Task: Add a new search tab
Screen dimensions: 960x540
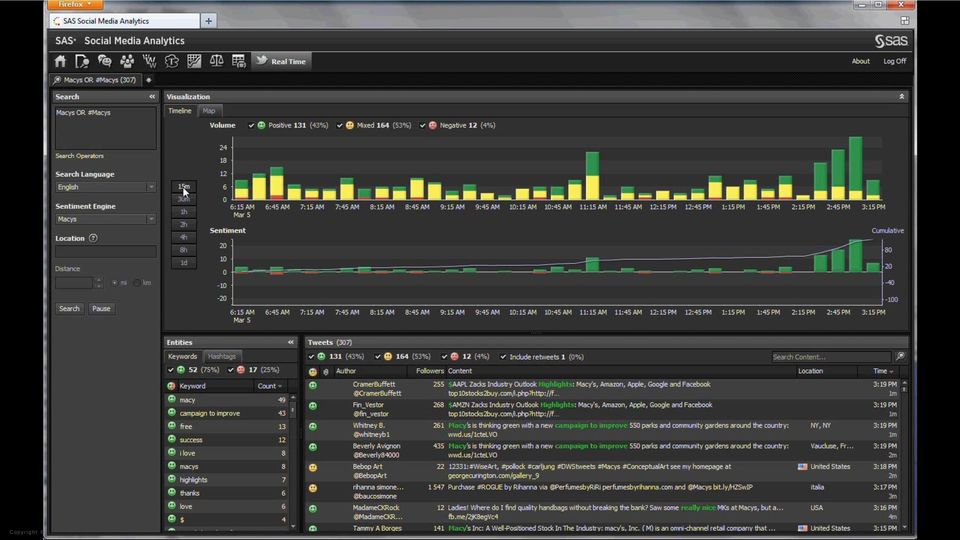Action: pyautogui.click(x=148, y=80)
